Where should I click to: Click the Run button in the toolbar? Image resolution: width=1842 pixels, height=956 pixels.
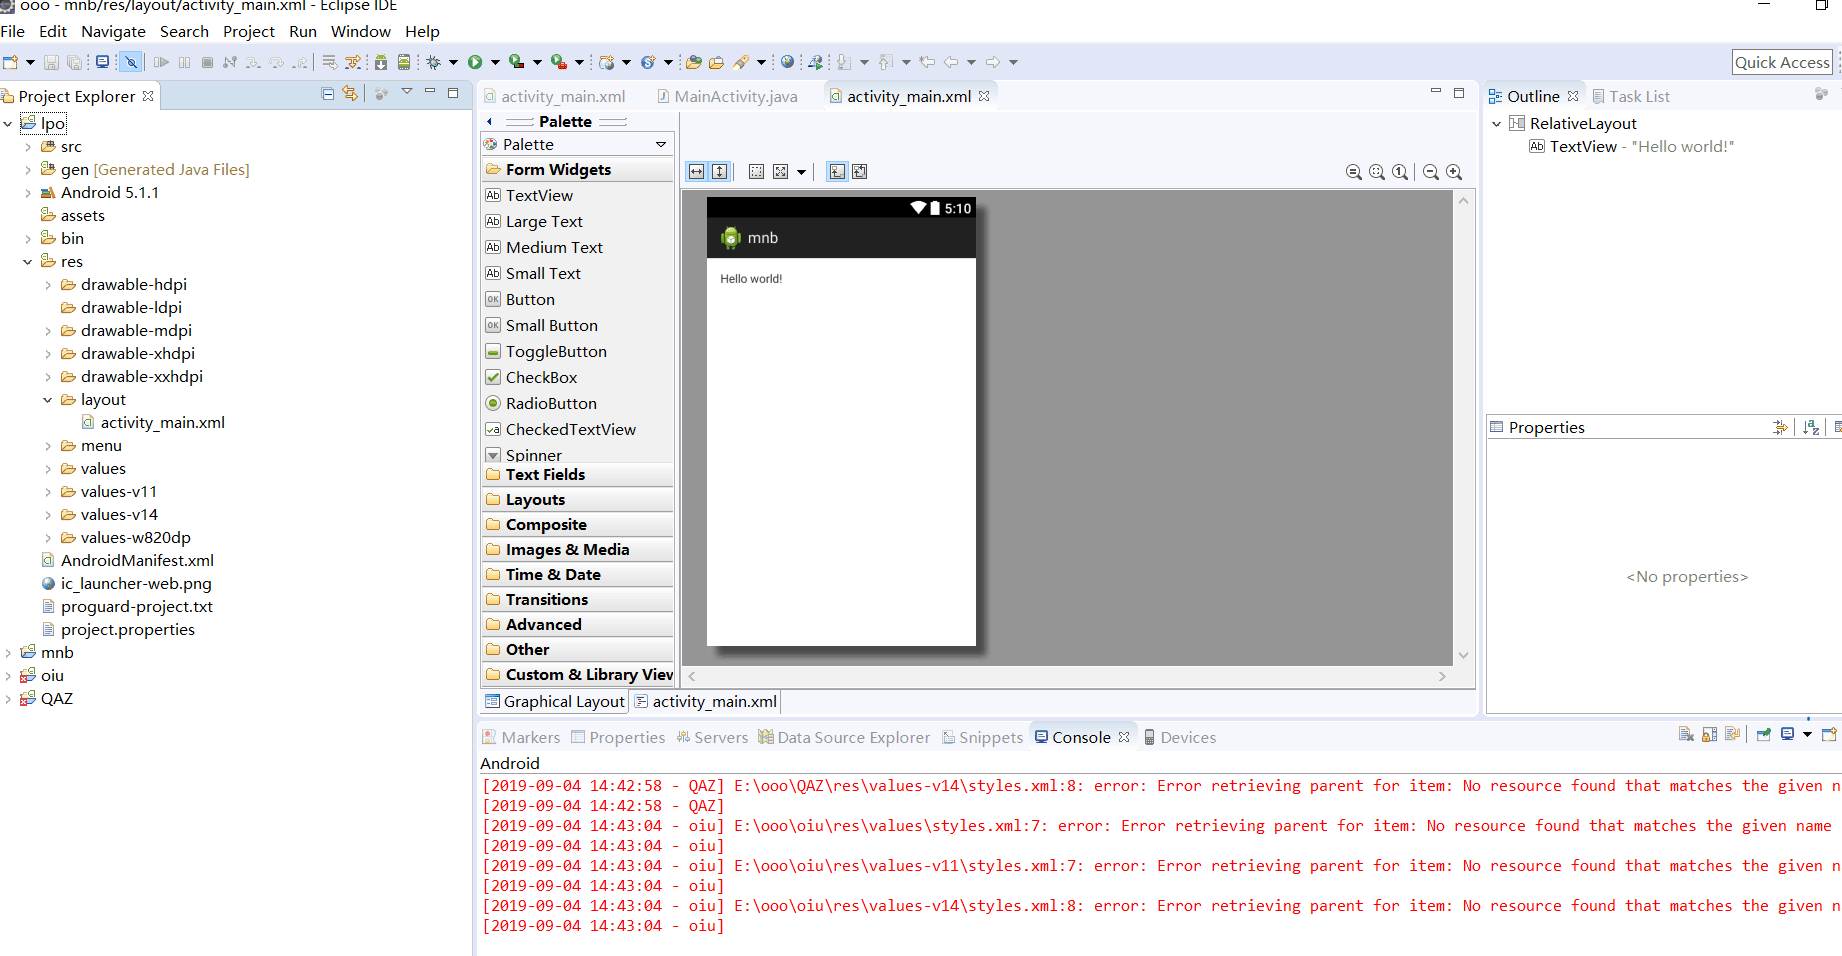click(x=475, y=62)
